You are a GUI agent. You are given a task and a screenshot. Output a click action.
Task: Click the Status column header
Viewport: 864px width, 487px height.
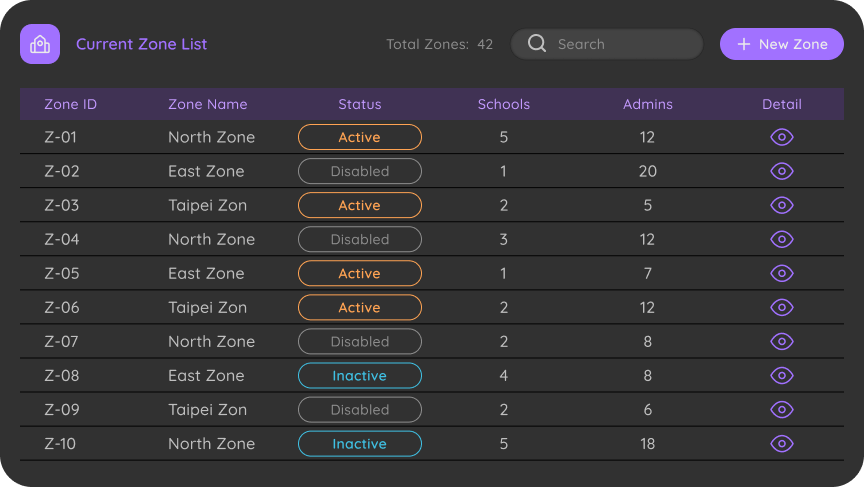click(360, 104)
